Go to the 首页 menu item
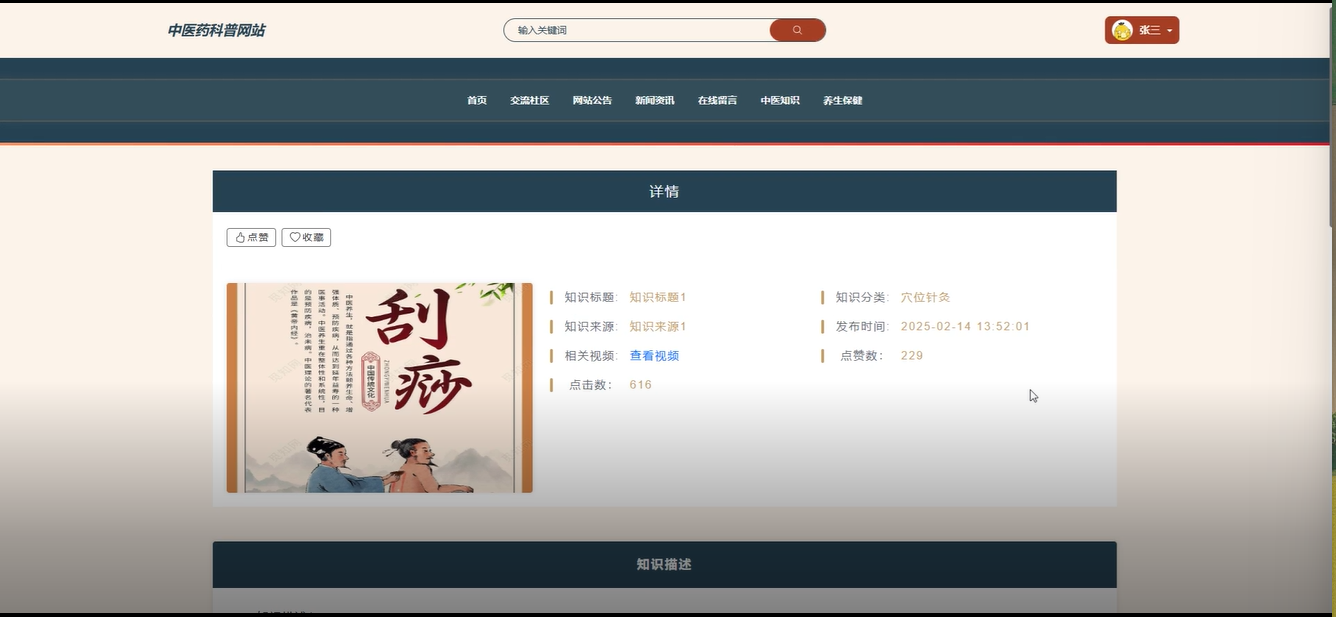The width and height of the screenshot is (1336, 617). point(477,100)
